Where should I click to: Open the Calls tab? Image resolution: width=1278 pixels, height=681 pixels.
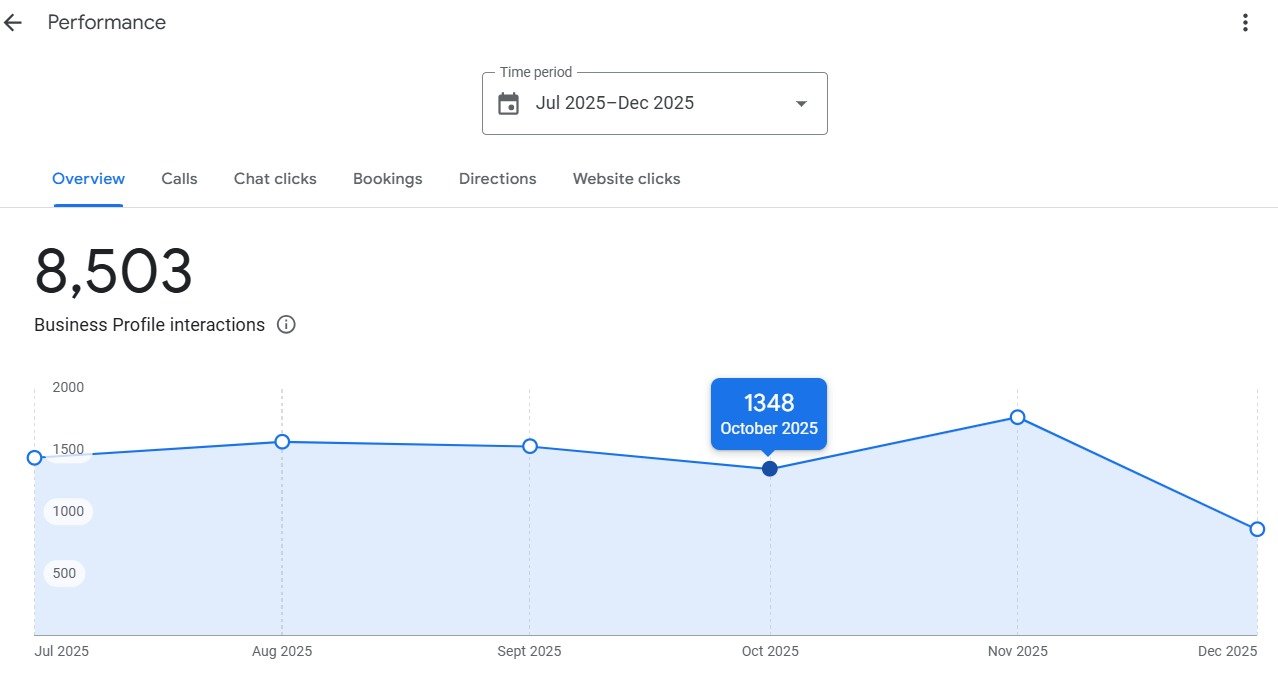pyautogui.click(x=179, y=179)
